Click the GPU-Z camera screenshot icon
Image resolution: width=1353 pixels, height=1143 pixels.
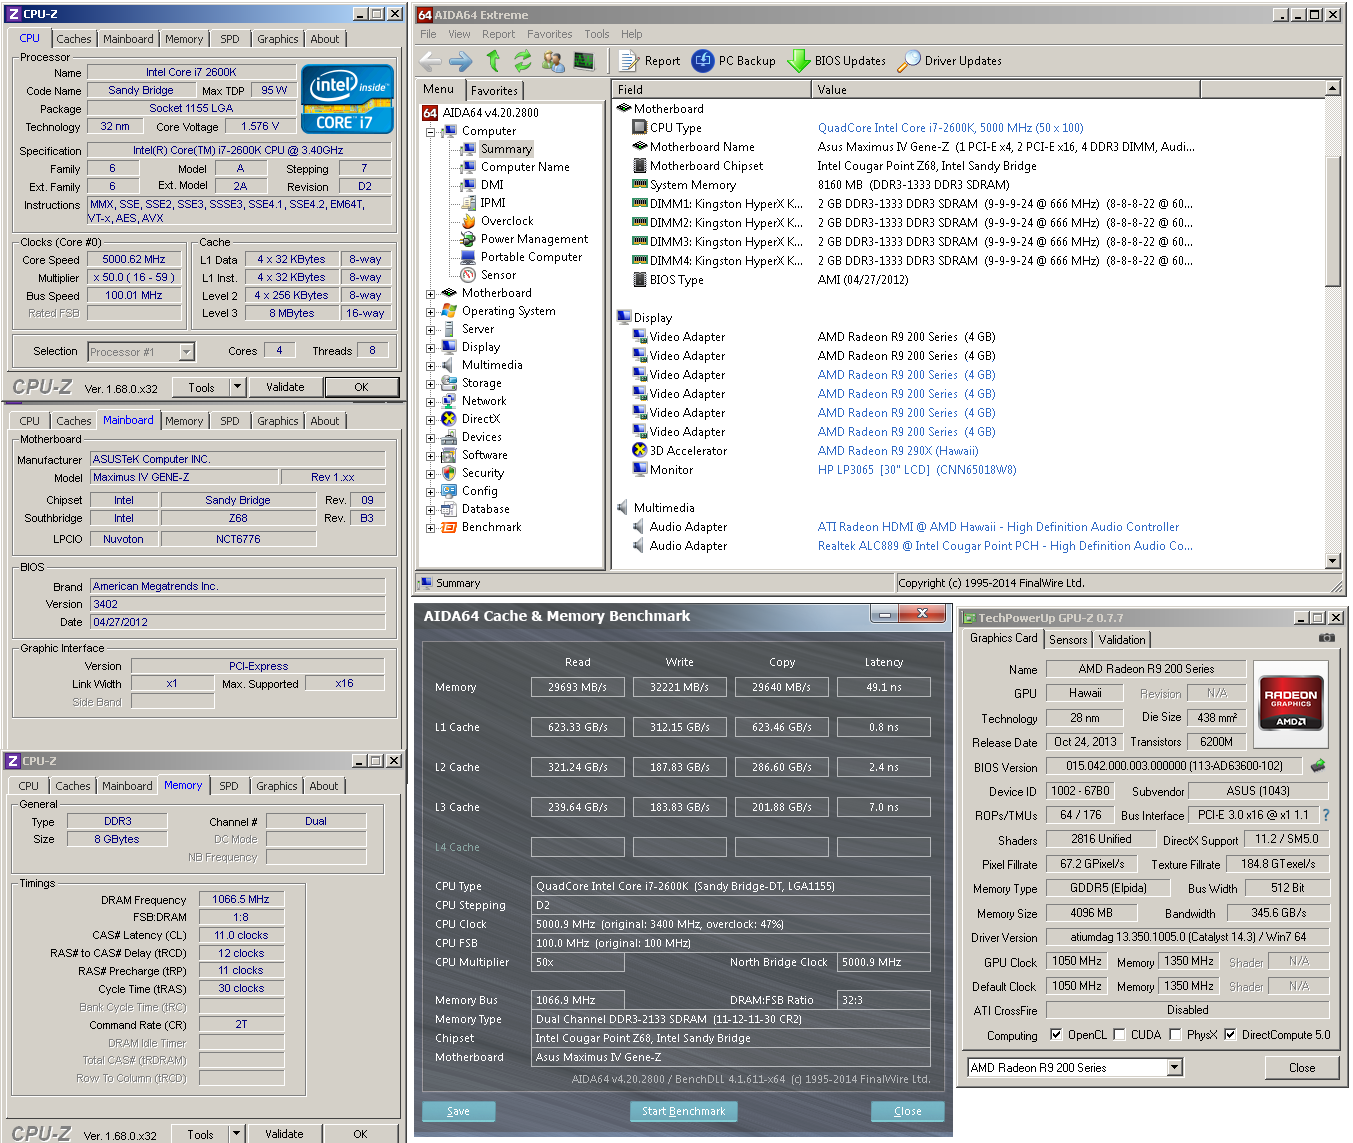point(1326,638)
